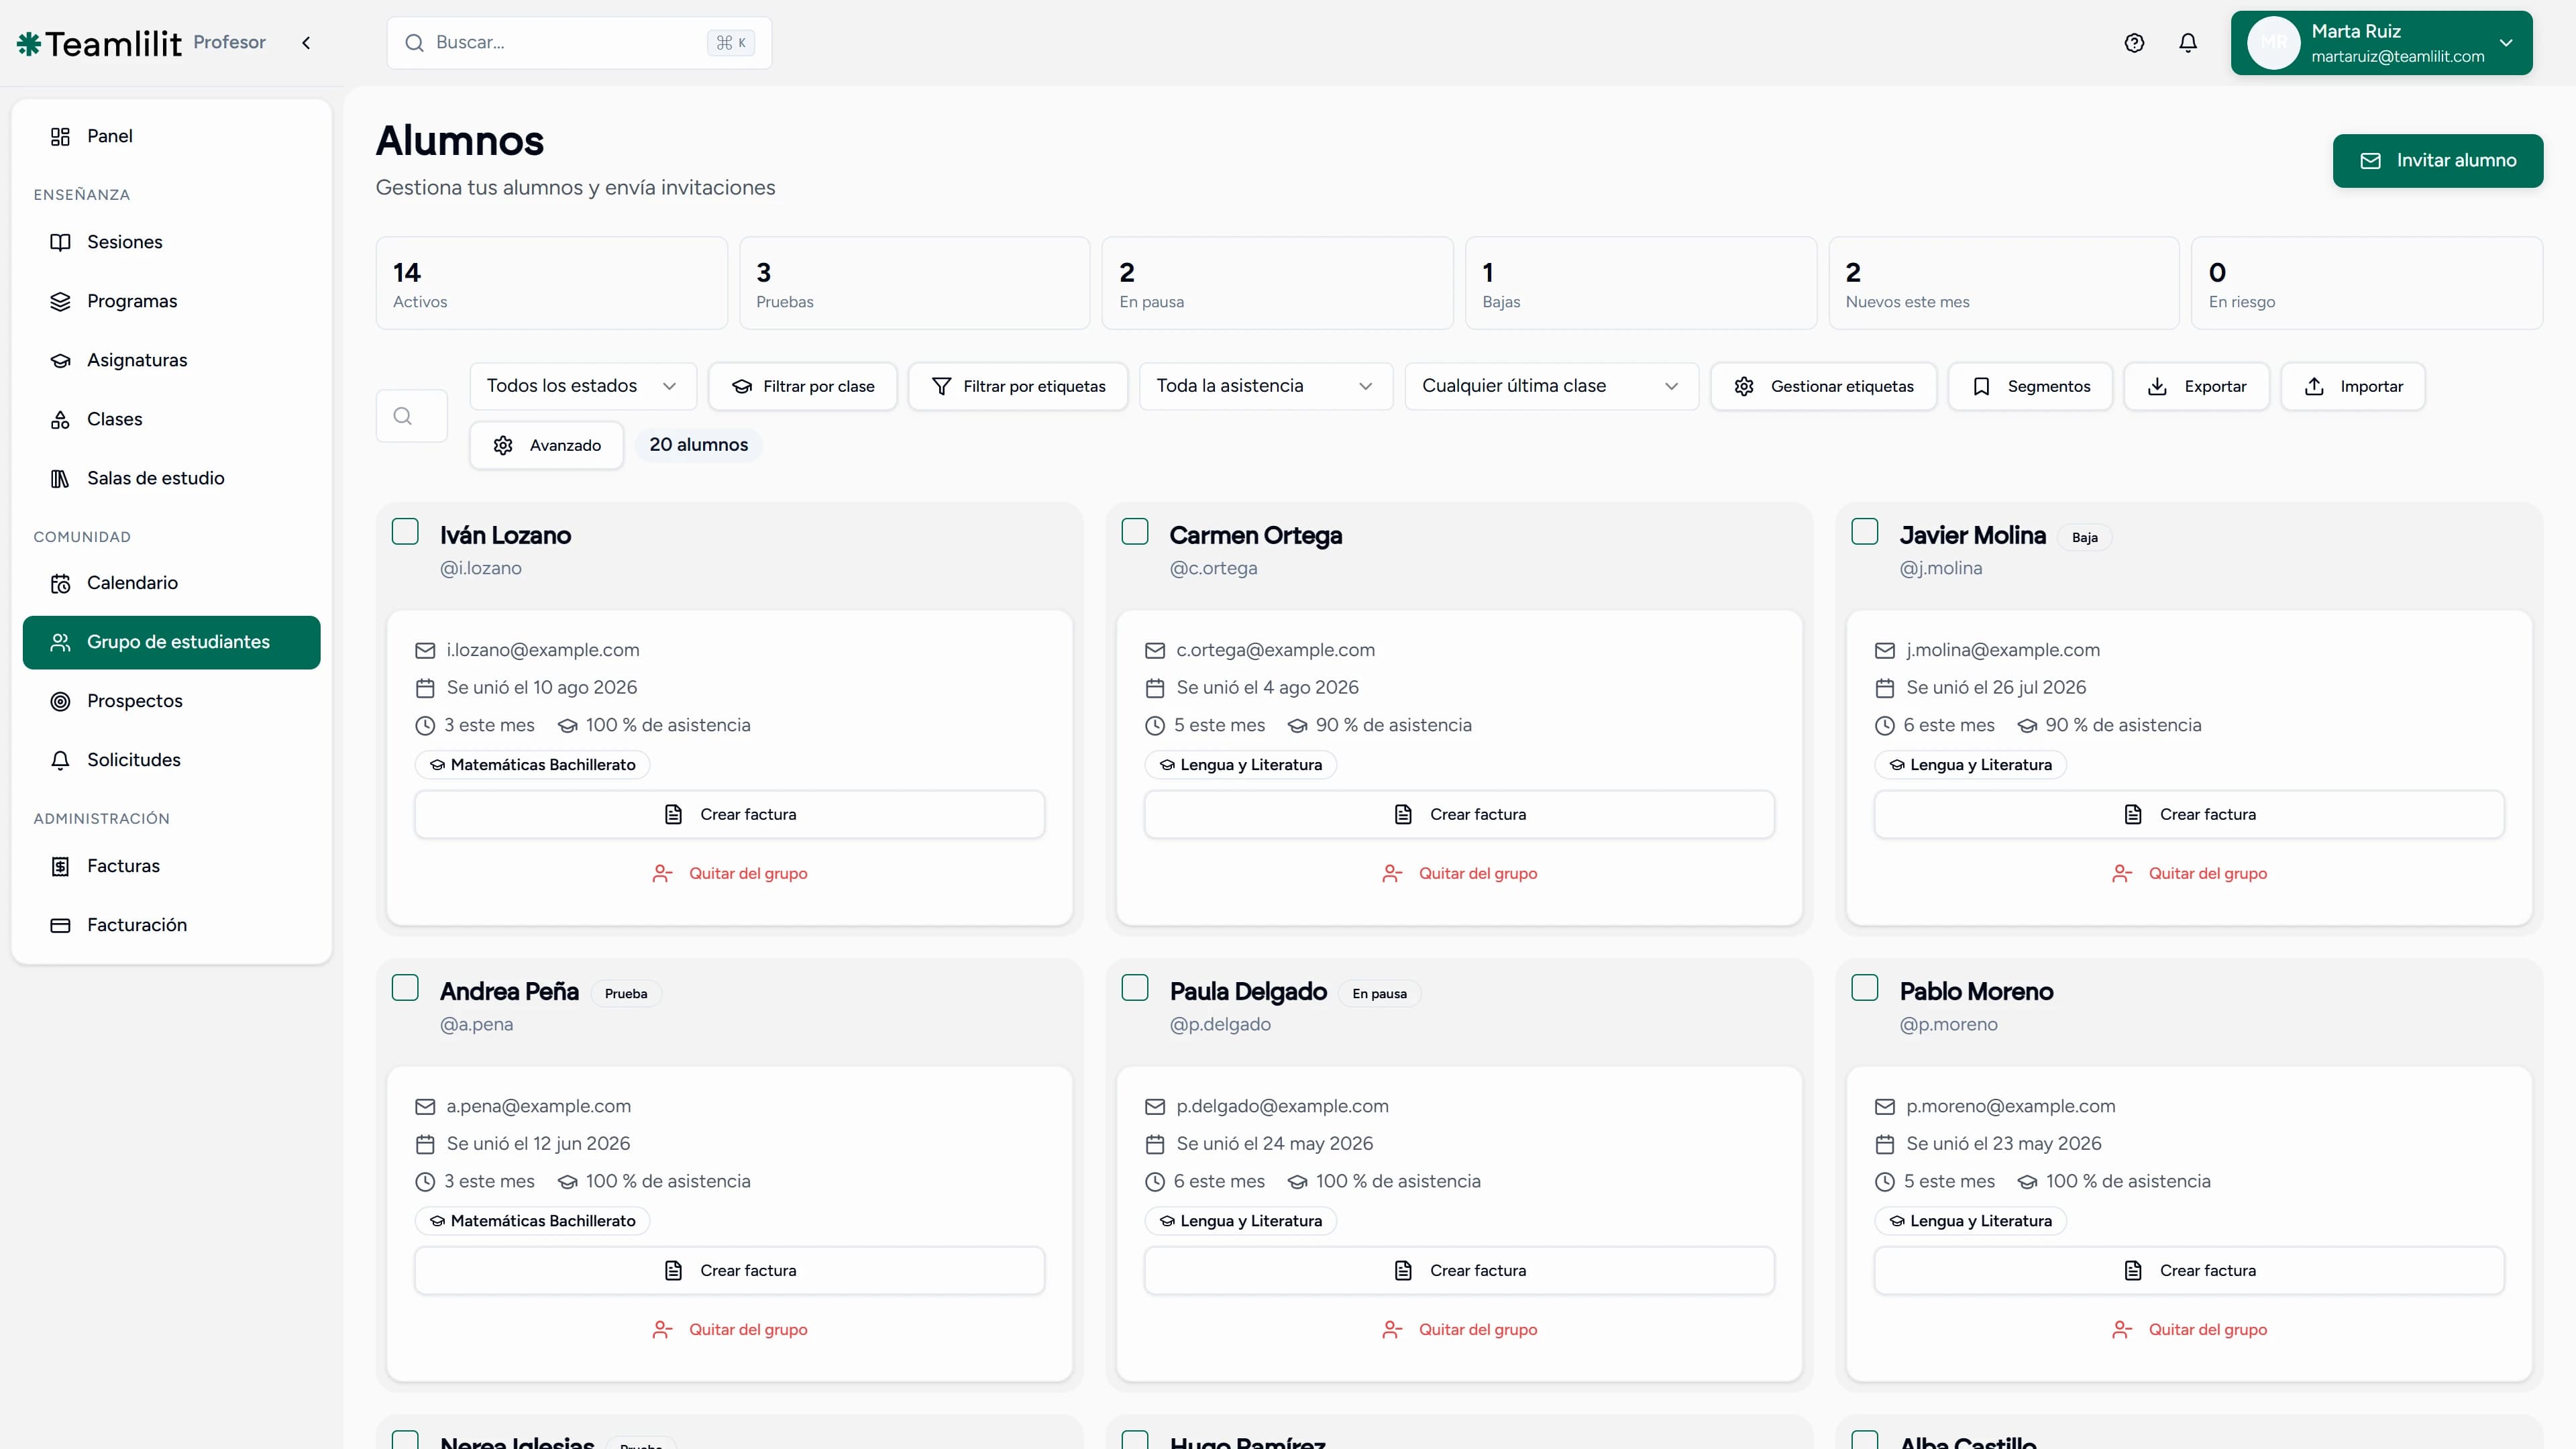
Task: Click the attendance cap icon on Andrea Peña's card
Action: pos(568,1182)
